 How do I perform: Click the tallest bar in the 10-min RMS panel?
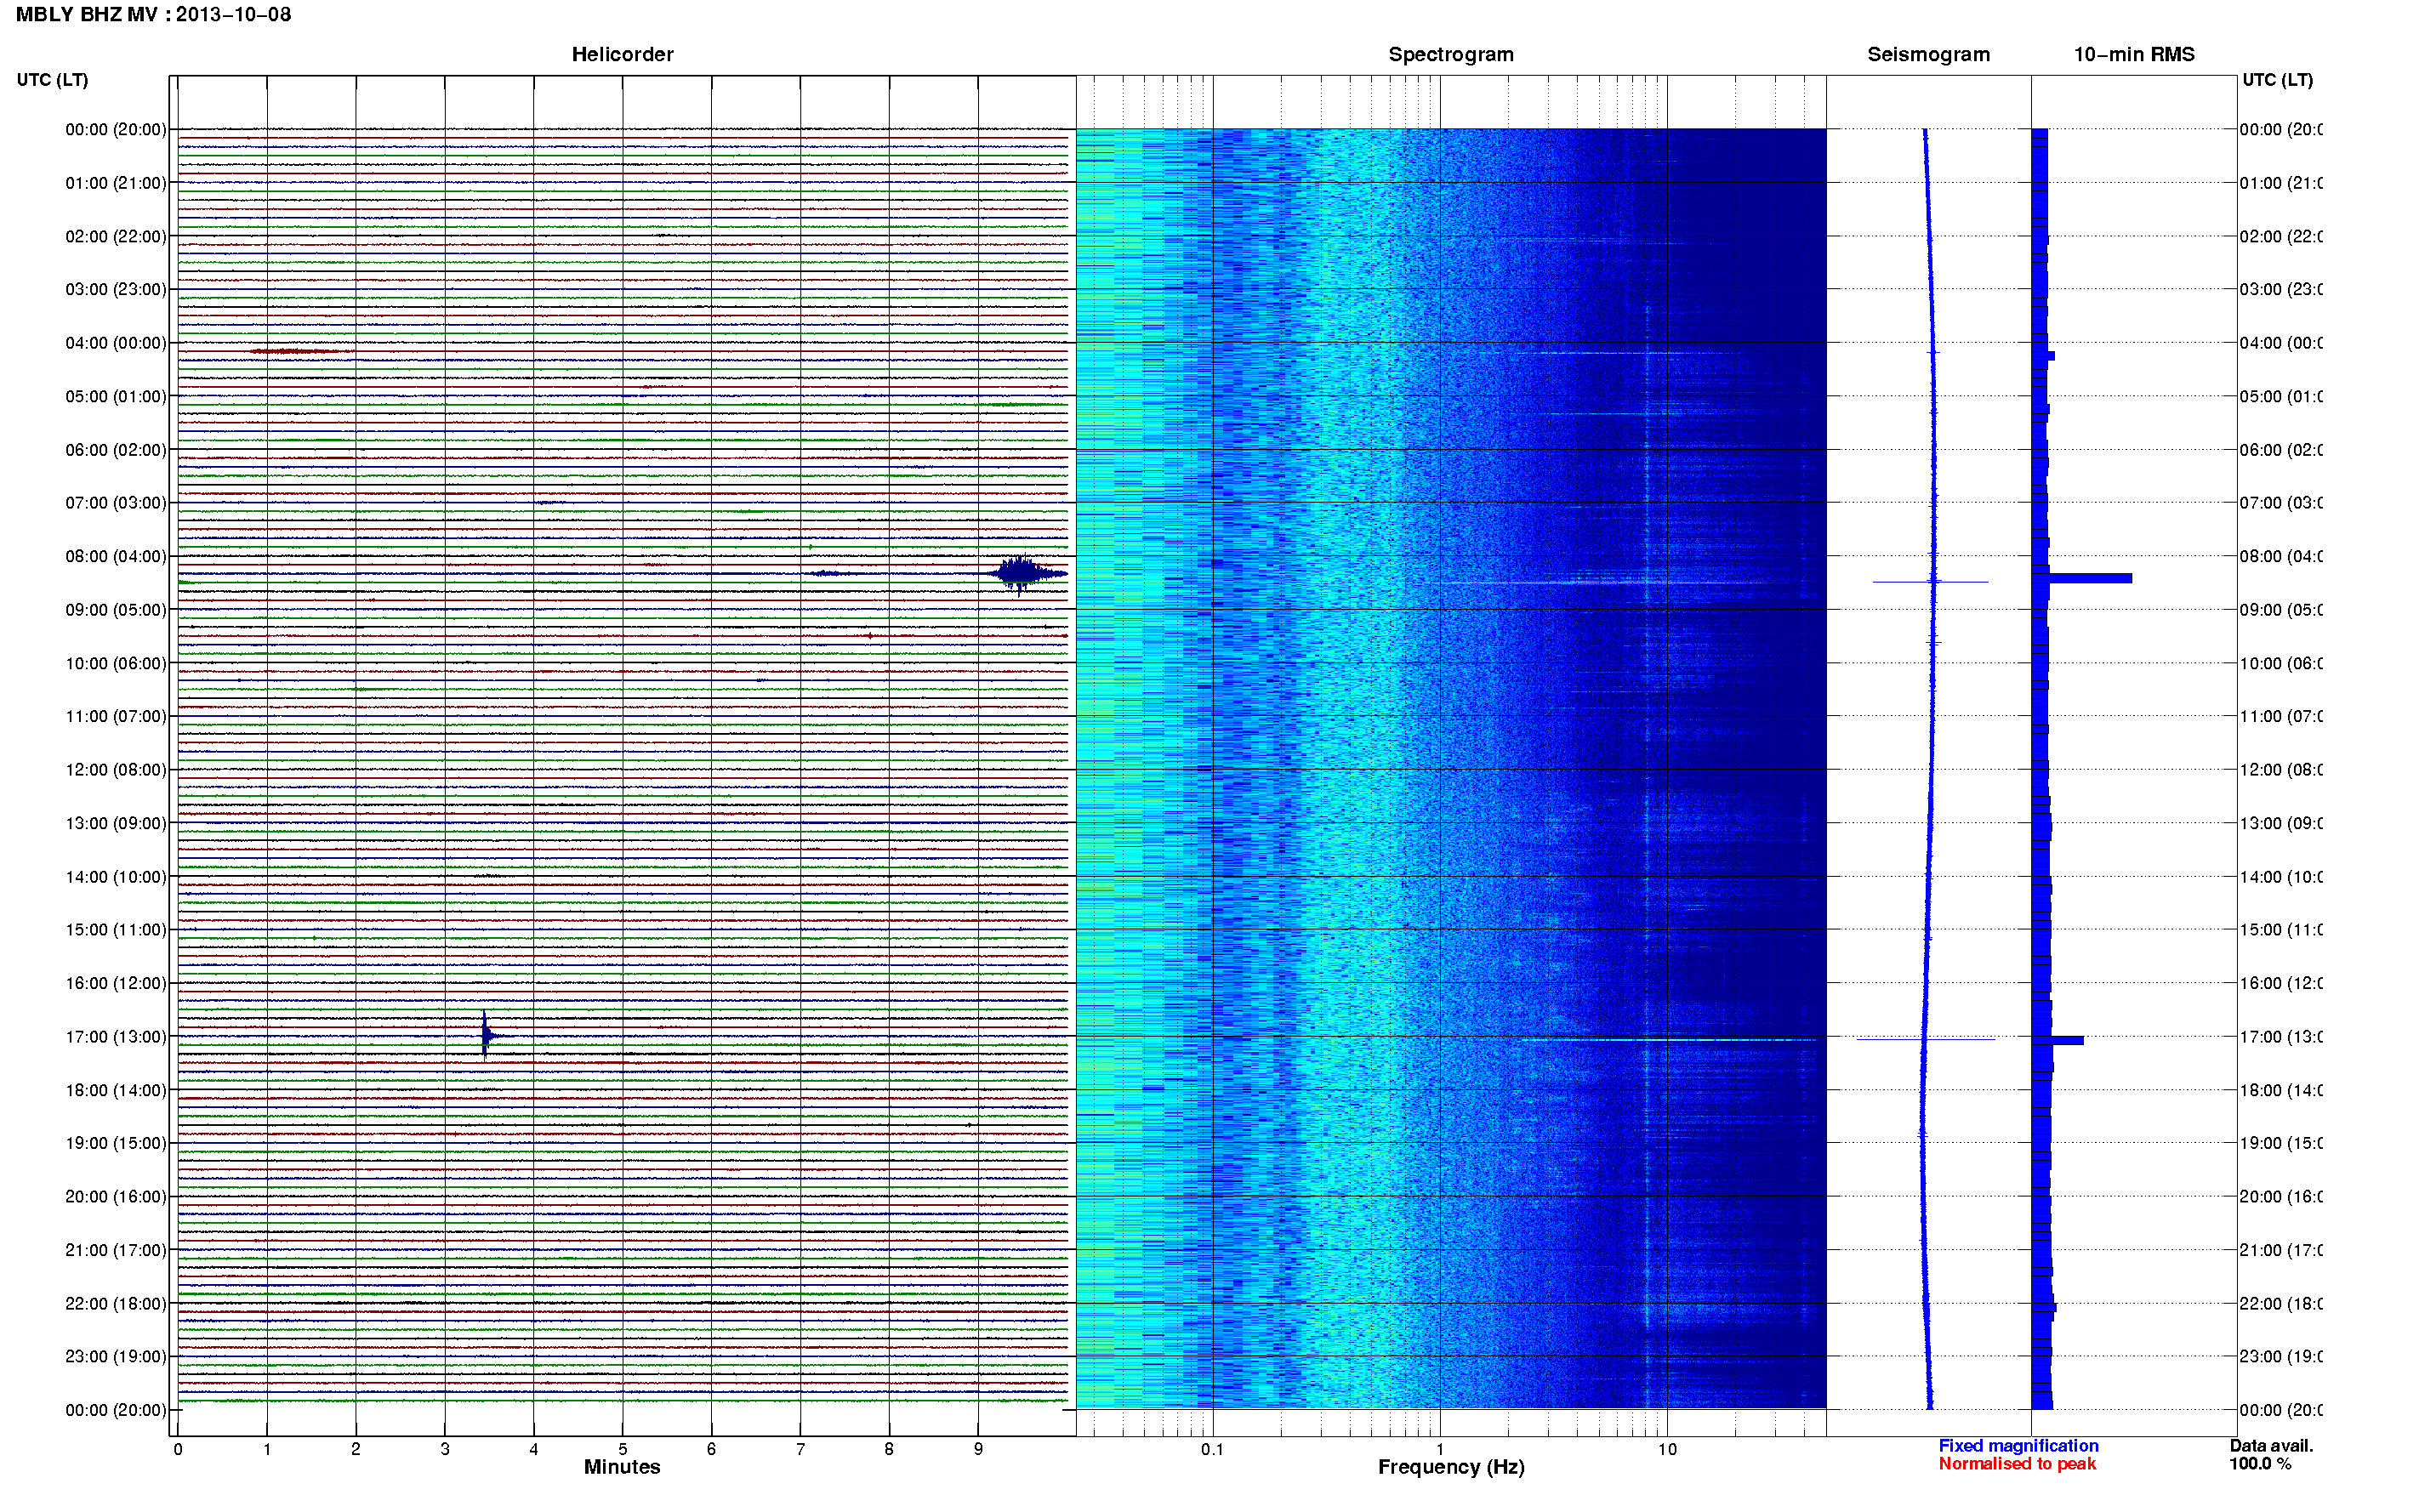pyautogui.click(x=2082, y=578)
